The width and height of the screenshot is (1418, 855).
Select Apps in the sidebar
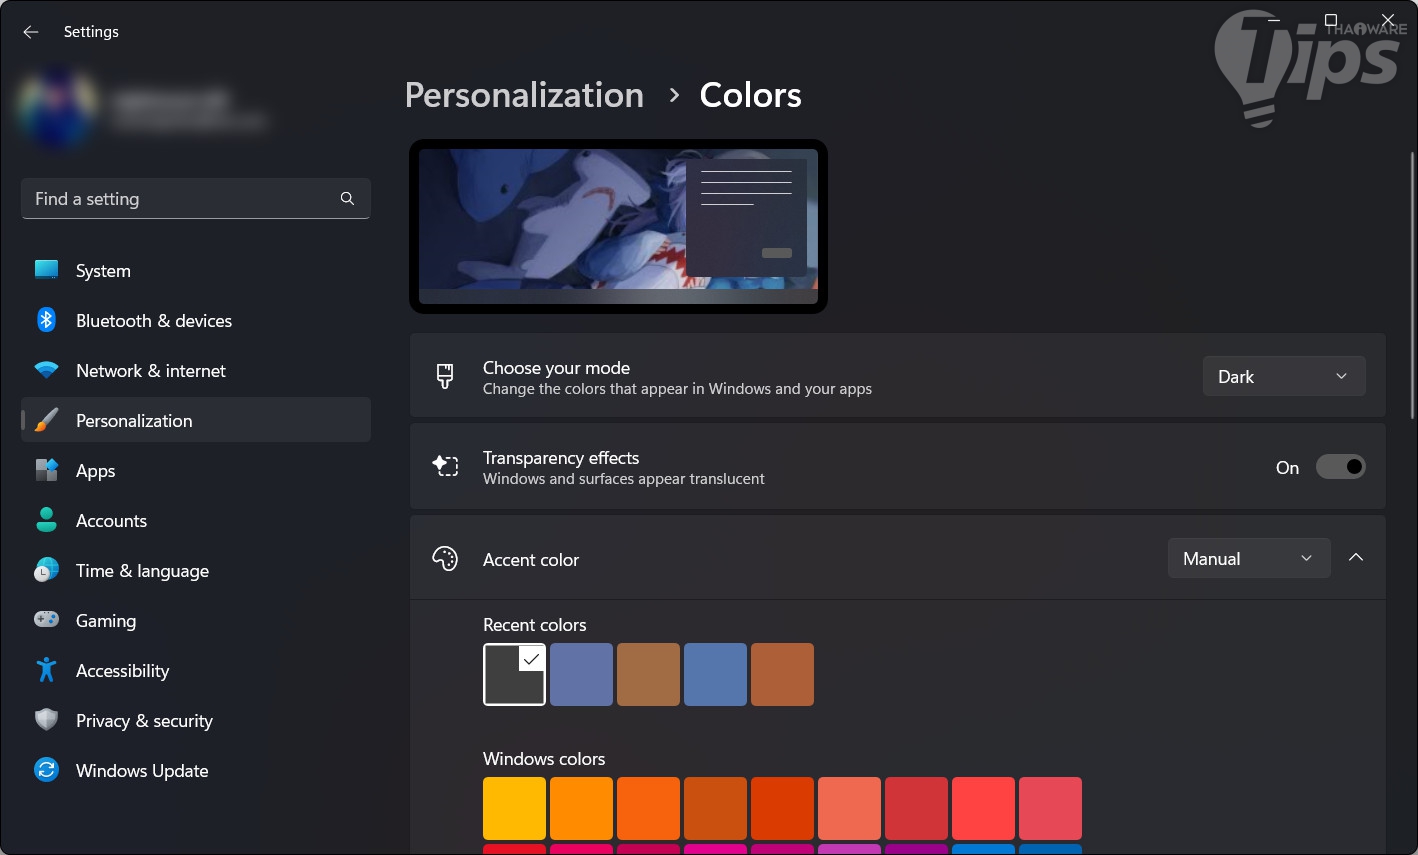coord(196,470)
